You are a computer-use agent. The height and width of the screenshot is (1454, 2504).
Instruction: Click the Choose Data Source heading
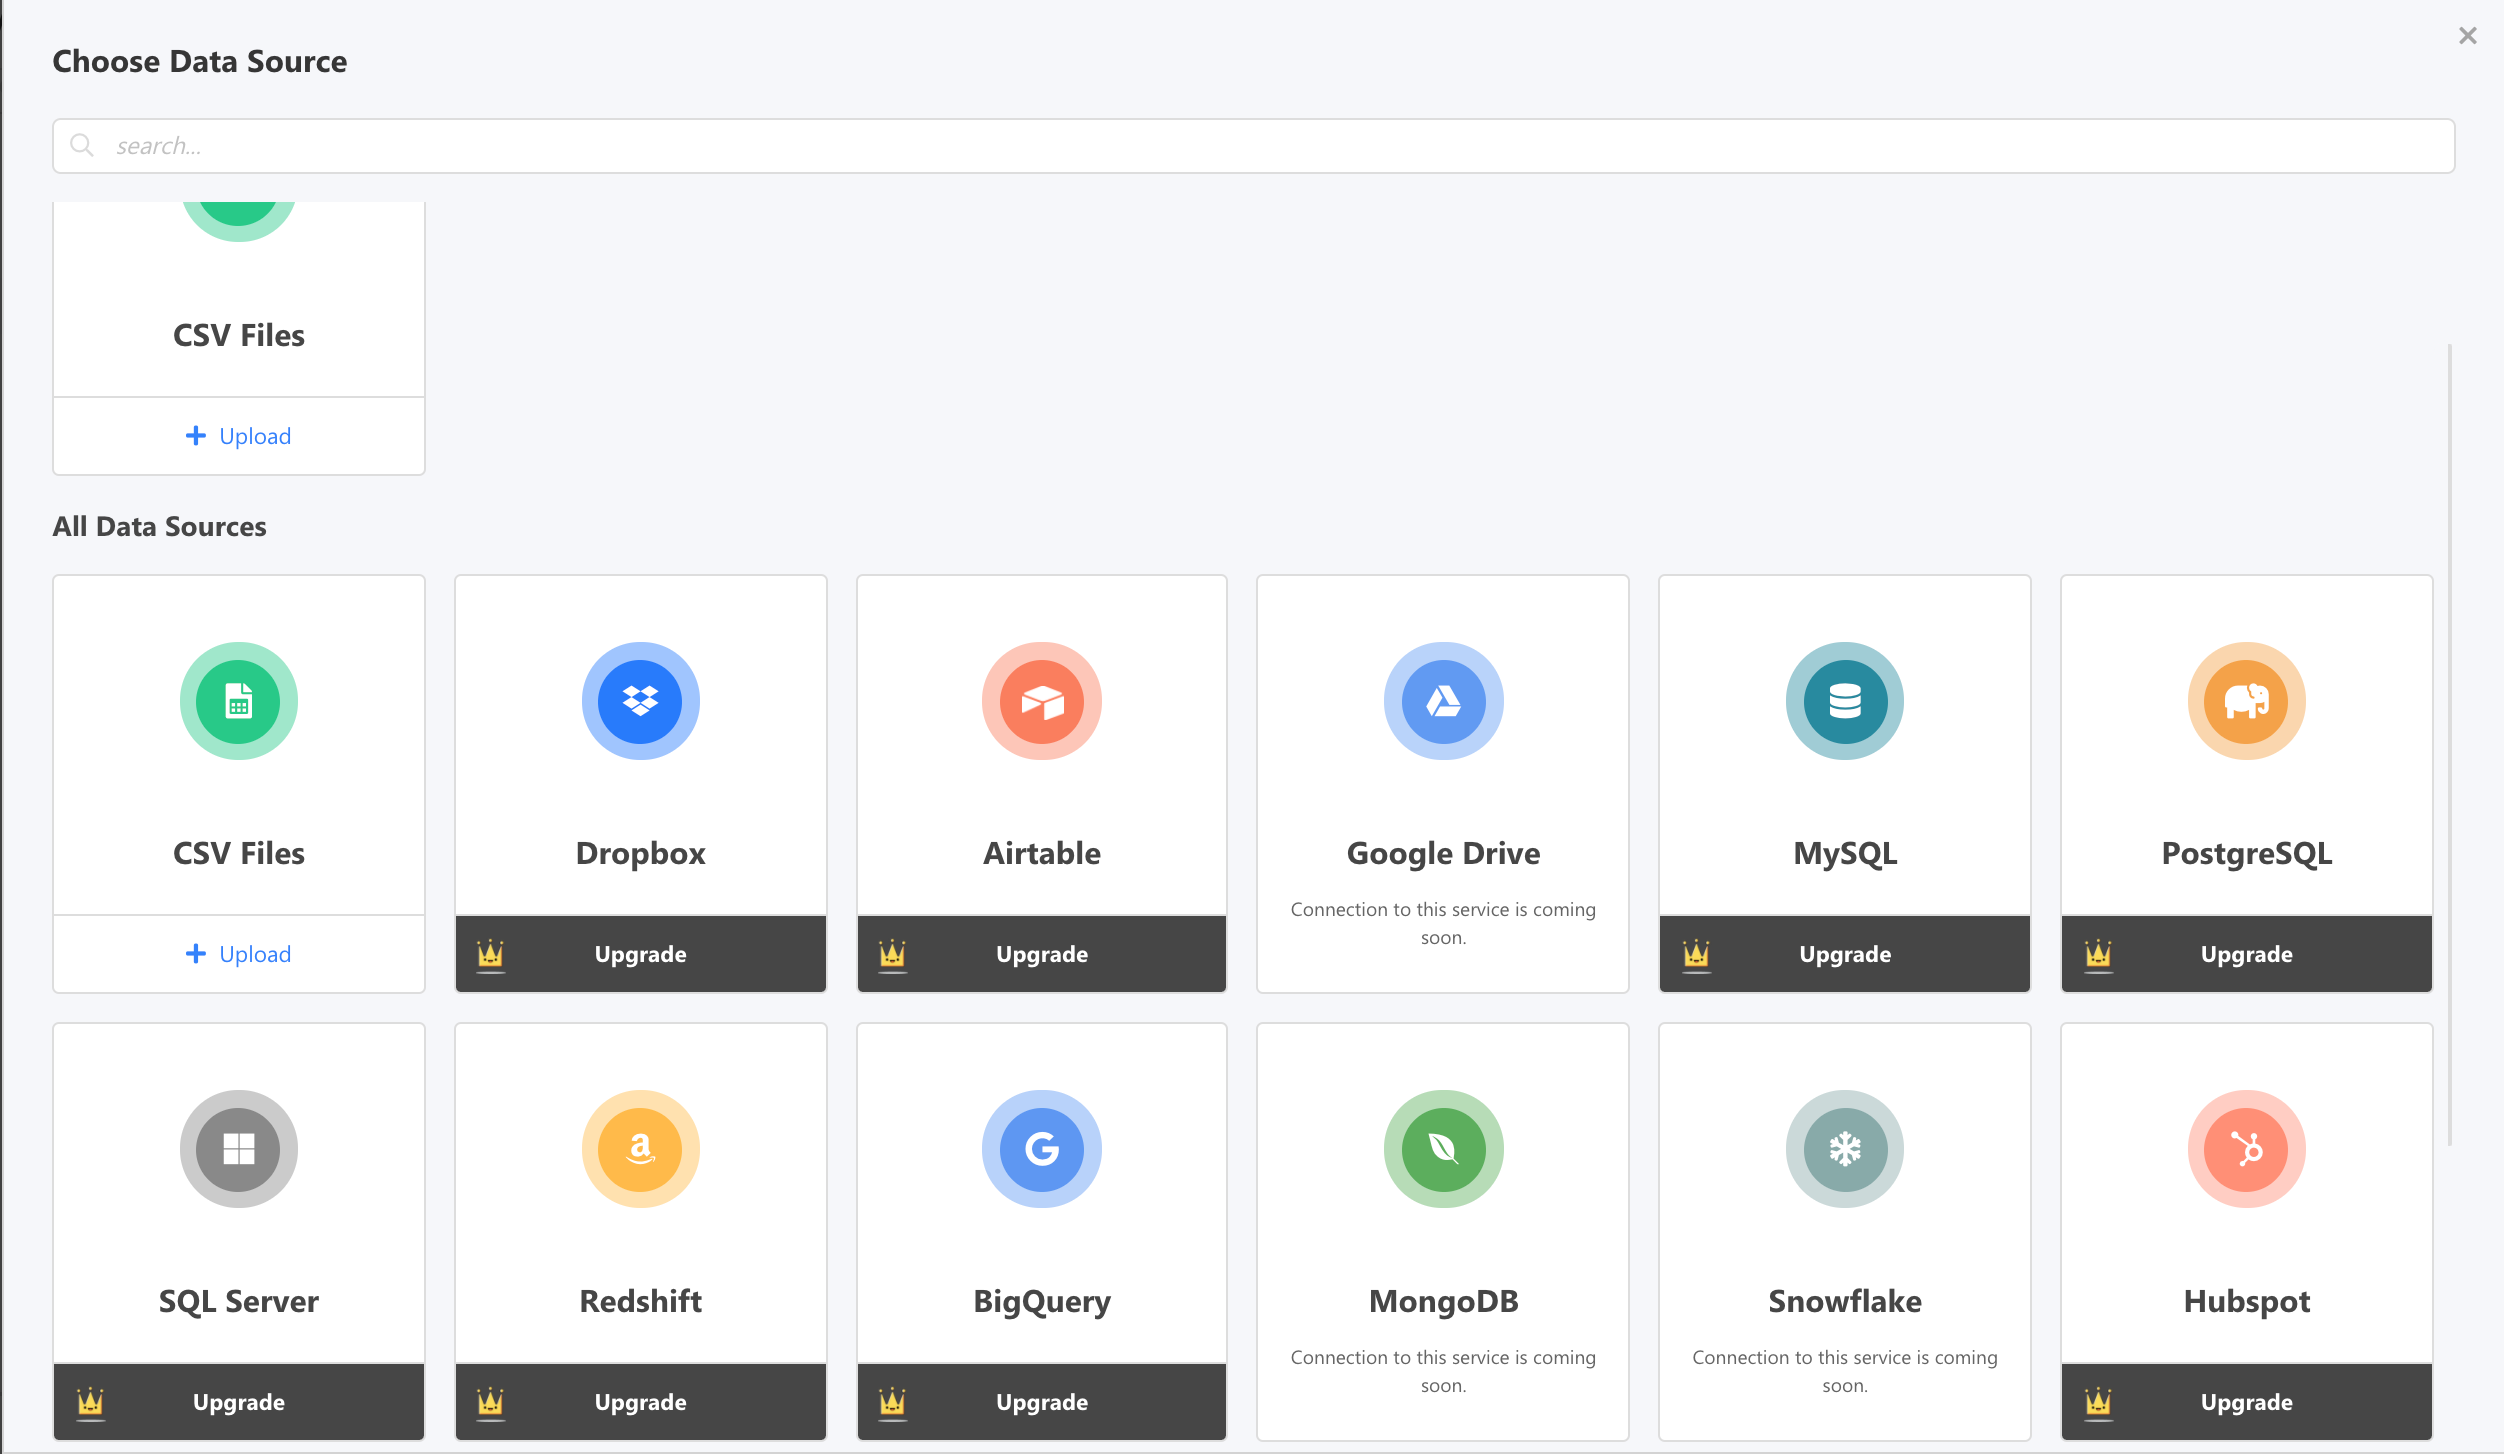click(x=200, y=61)
